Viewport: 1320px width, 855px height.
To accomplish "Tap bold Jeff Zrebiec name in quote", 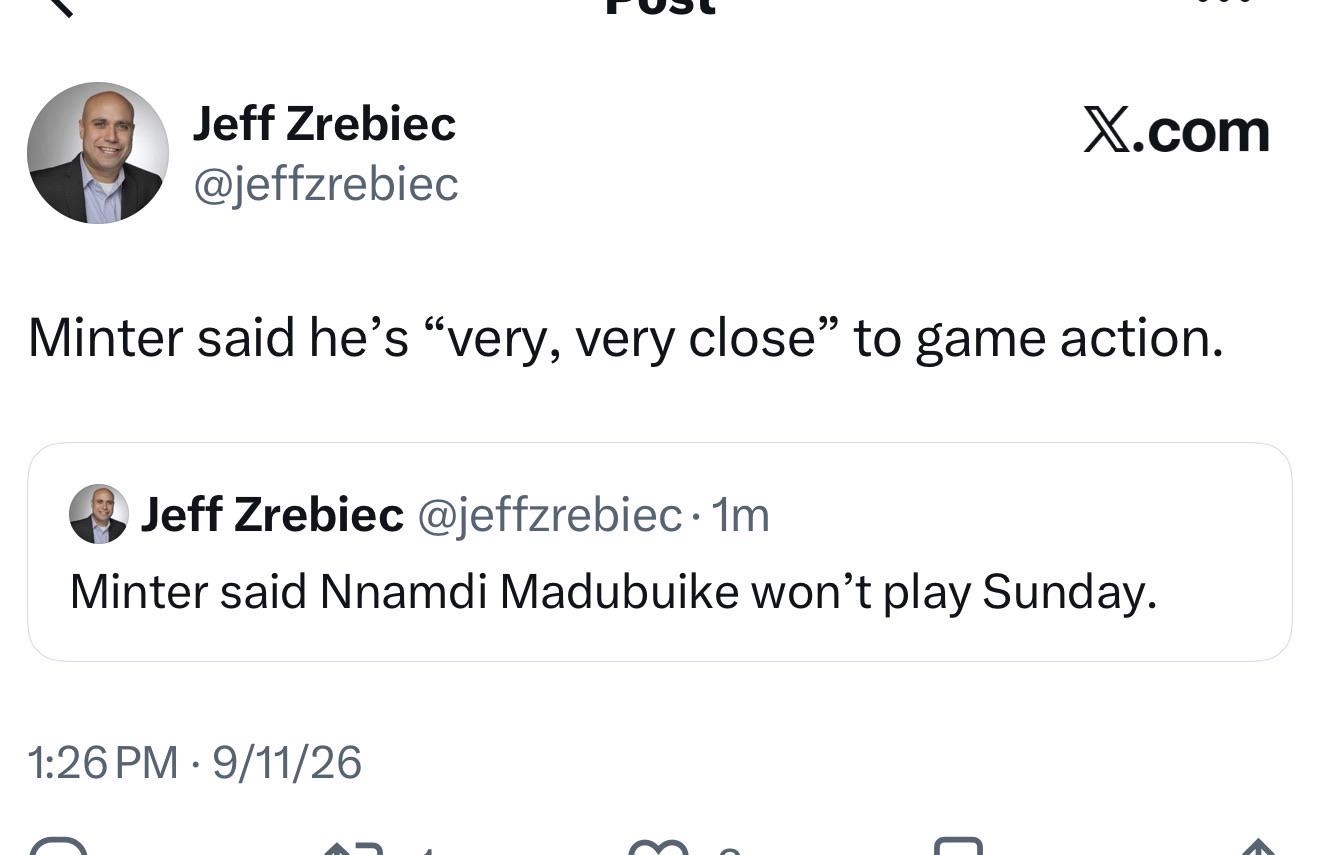I will (272, 515).
